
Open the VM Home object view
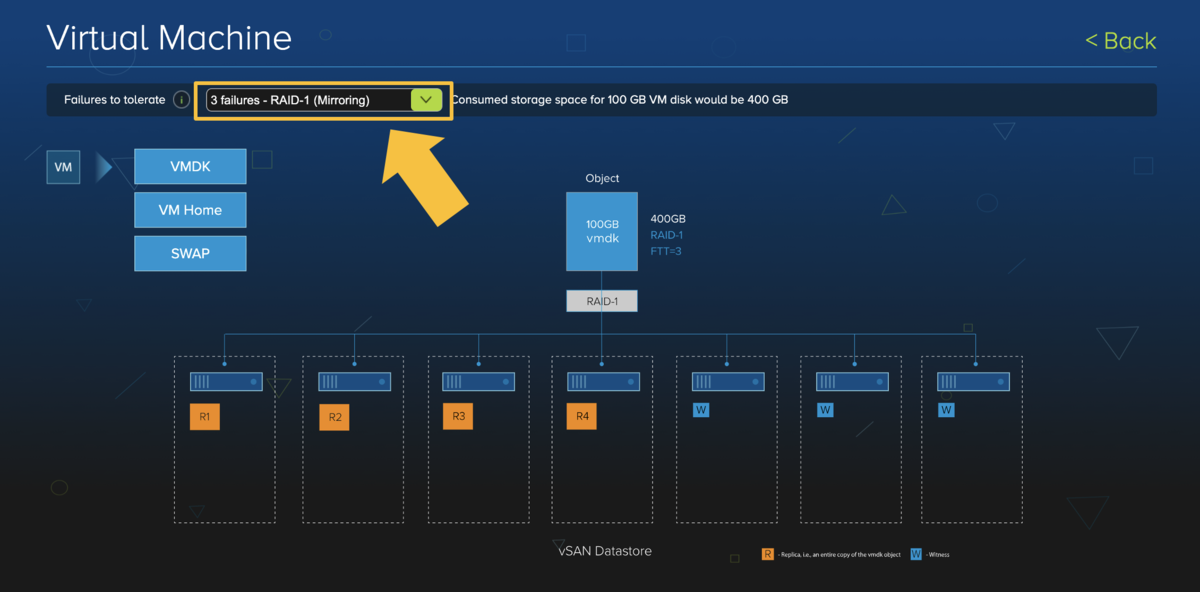point(190,210)
